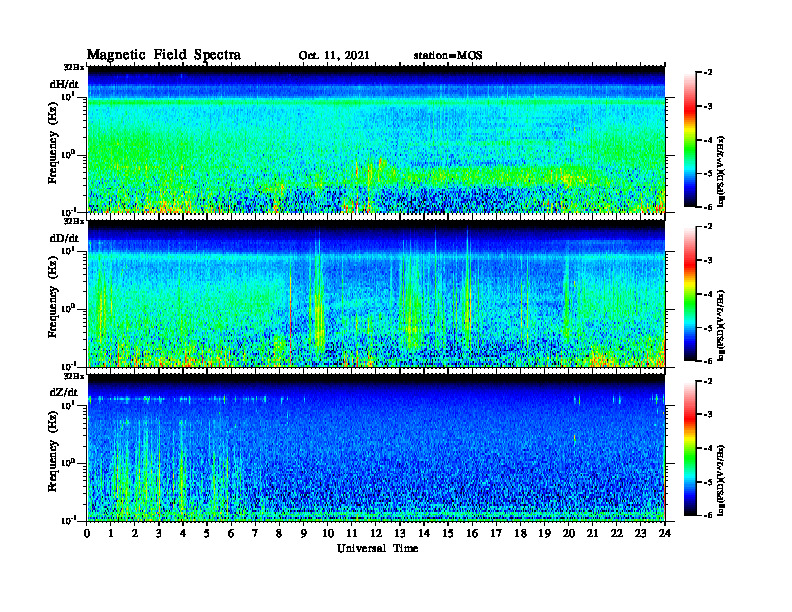Click hour tick label "4" on time axis
The image size is (792, 612).
pyautogui.click(x=183, y=534)
